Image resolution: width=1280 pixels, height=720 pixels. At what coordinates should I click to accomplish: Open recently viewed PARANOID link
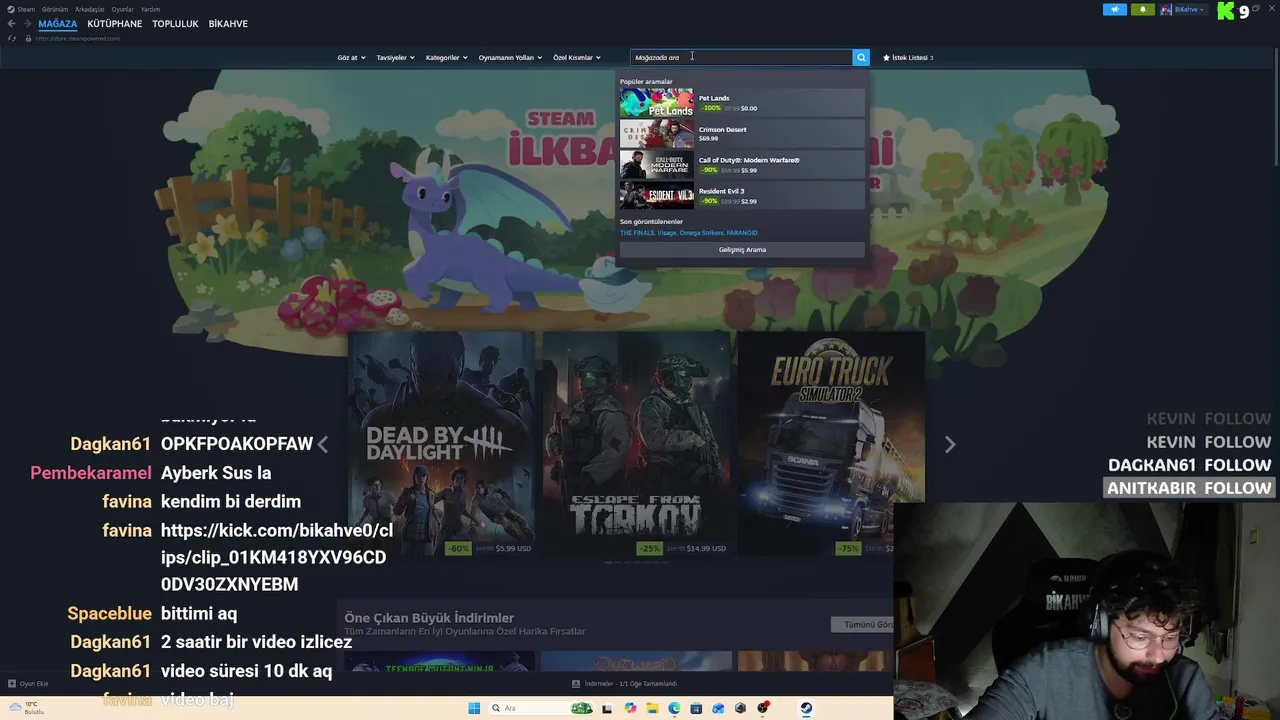tap(742, 233)
